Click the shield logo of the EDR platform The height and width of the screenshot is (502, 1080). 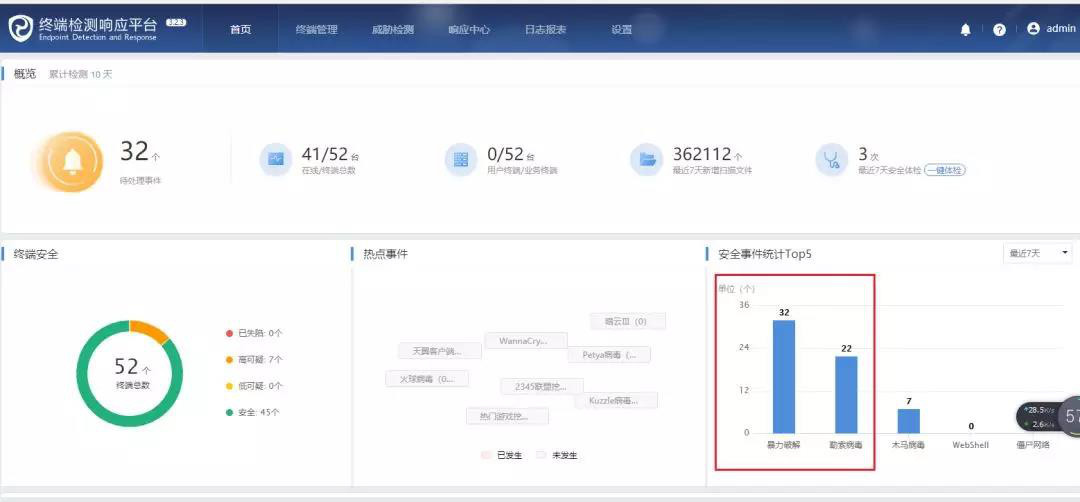tap(21, 28)
